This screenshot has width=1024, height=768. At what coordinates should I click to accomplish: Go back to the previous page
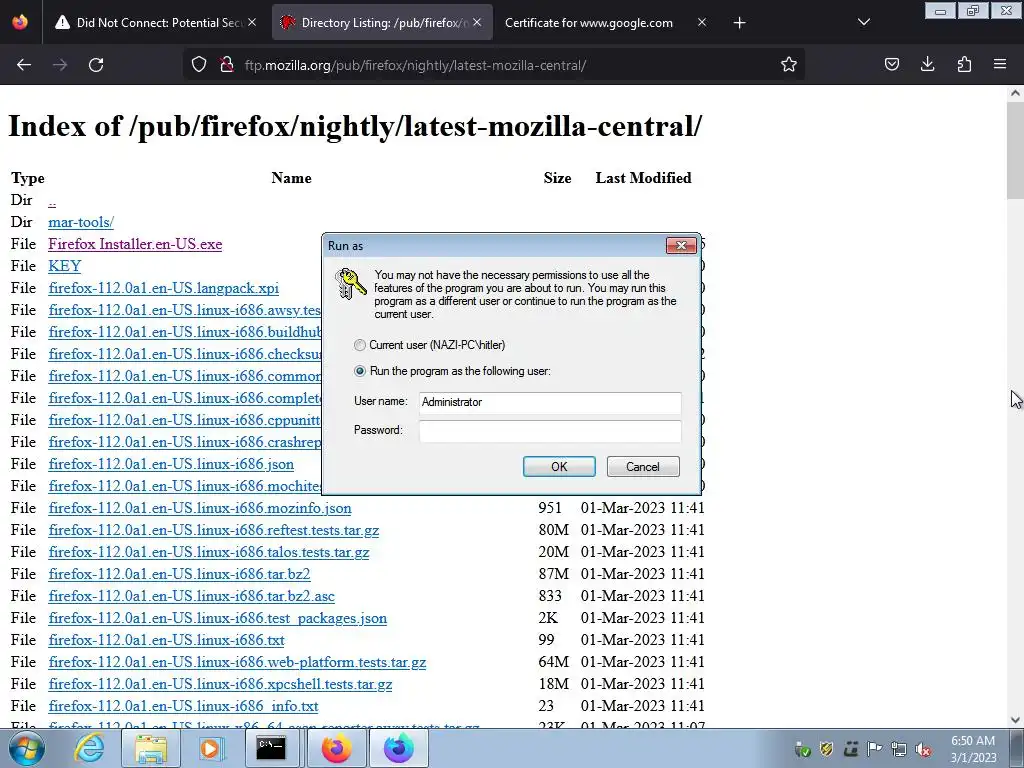pyautogui.click(x=24, y=65)
